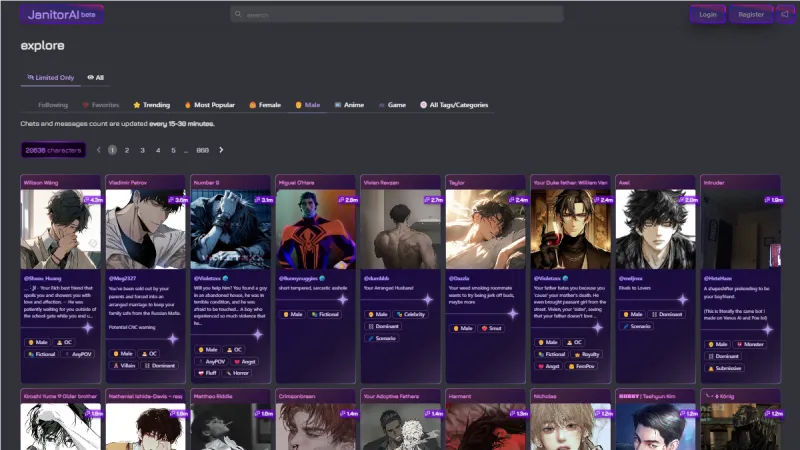Open Axel character image
This screenshot has width=800, height=450.
pos(656,229)
